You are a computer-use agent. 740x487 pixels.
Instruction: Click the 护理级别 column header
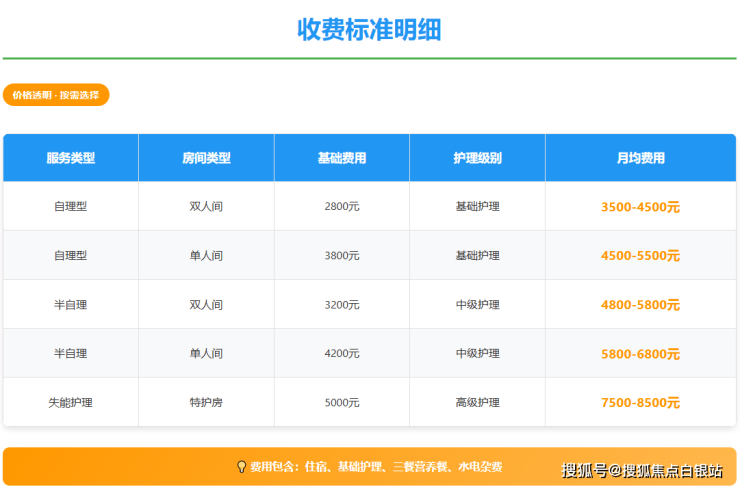[x=477, y=158]
